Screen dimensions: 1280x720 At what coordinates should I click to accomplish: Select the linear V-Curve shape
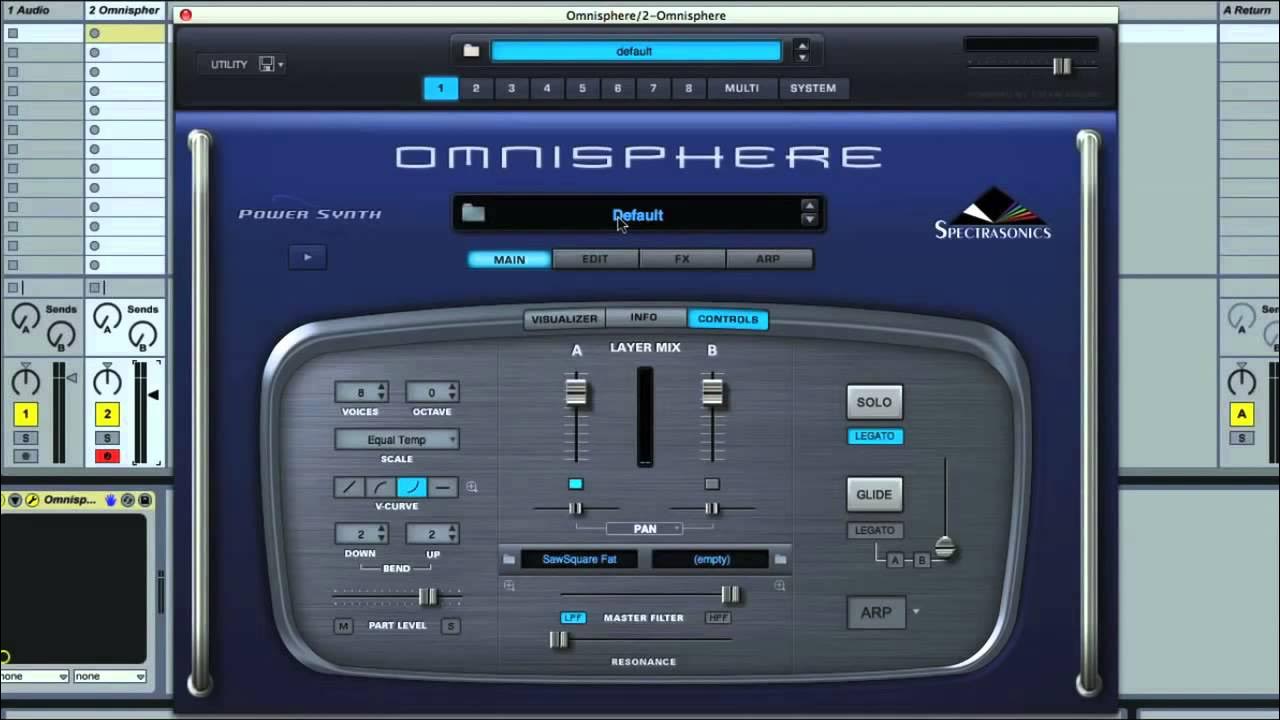coord(349,487)
